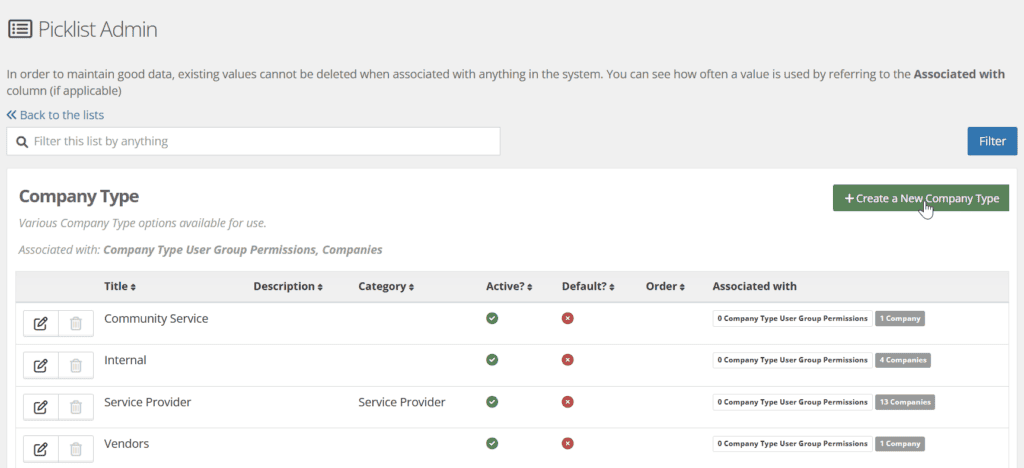Sort by the Default? column

tap(588, 287)
